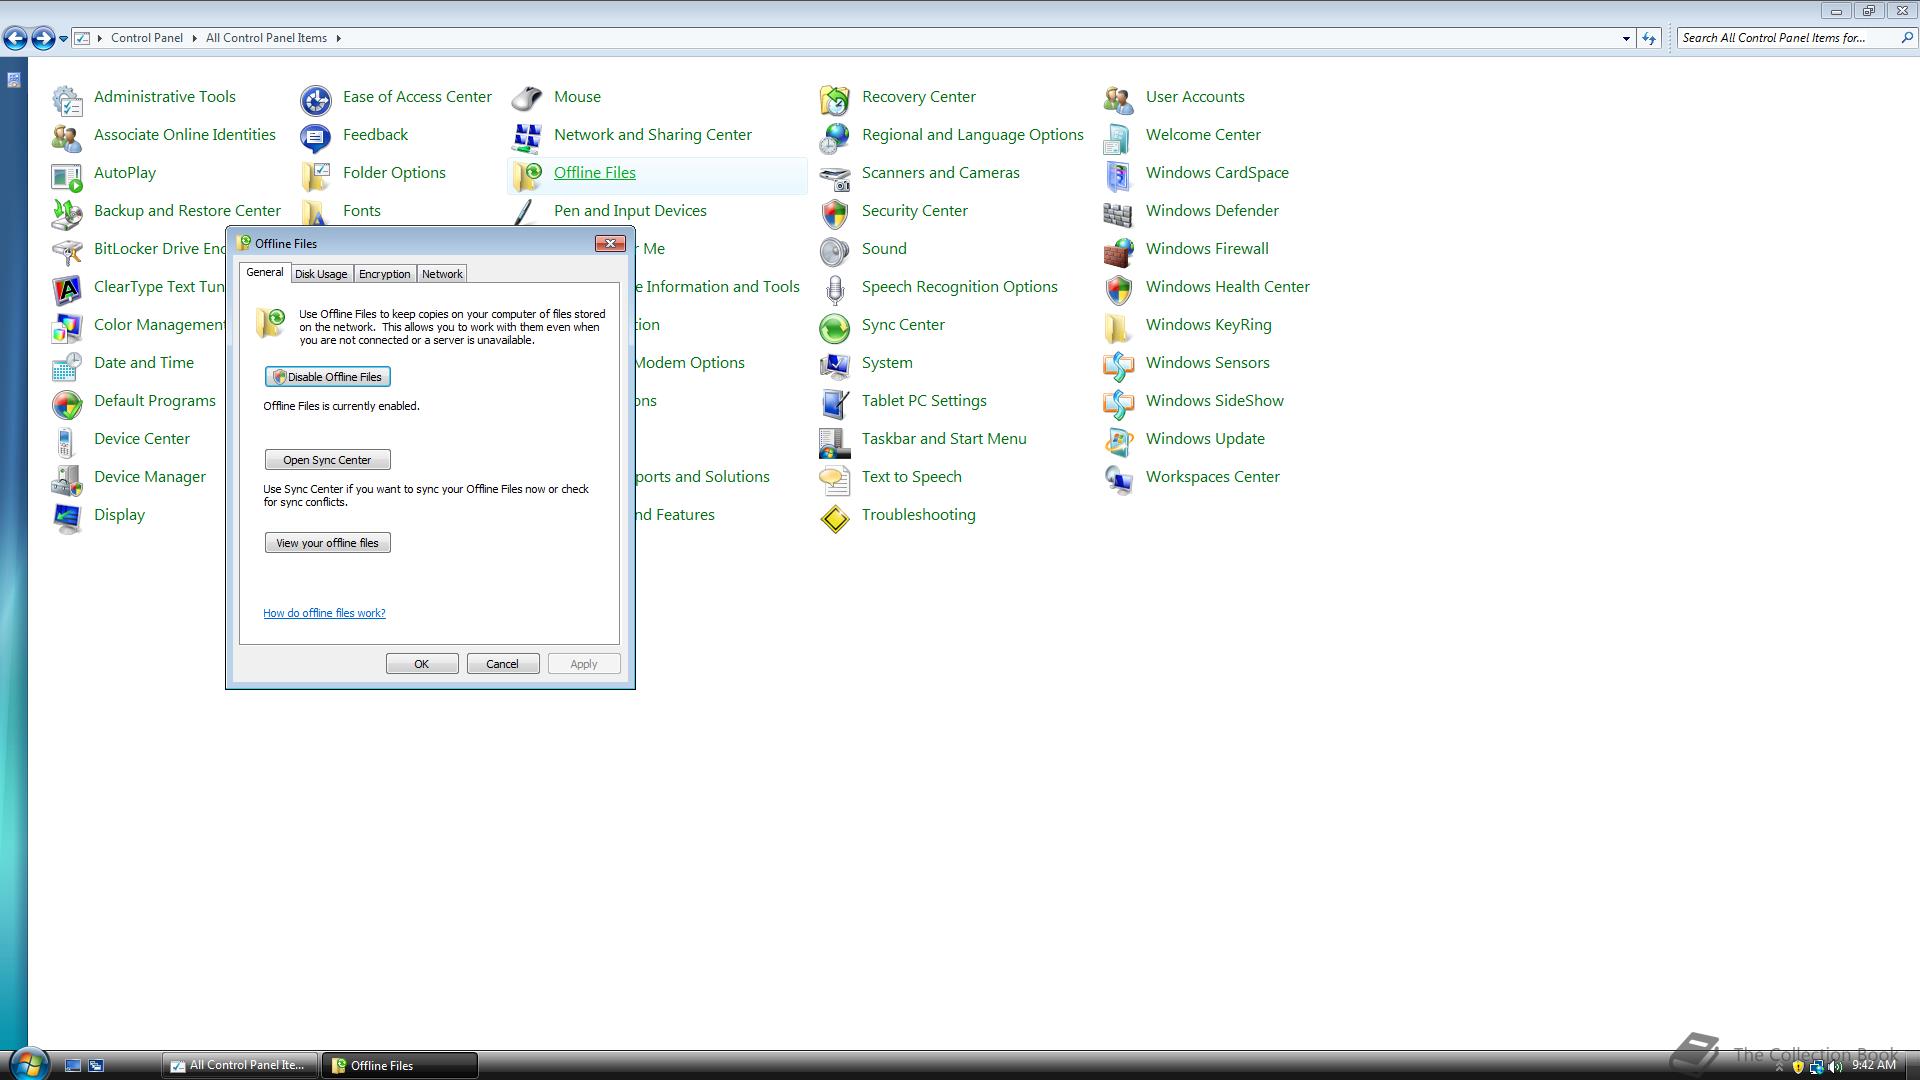Screen dimensions: 1920x1080
Task: Open Network and Sharing Center icon
Action: (x=527, y=137)
